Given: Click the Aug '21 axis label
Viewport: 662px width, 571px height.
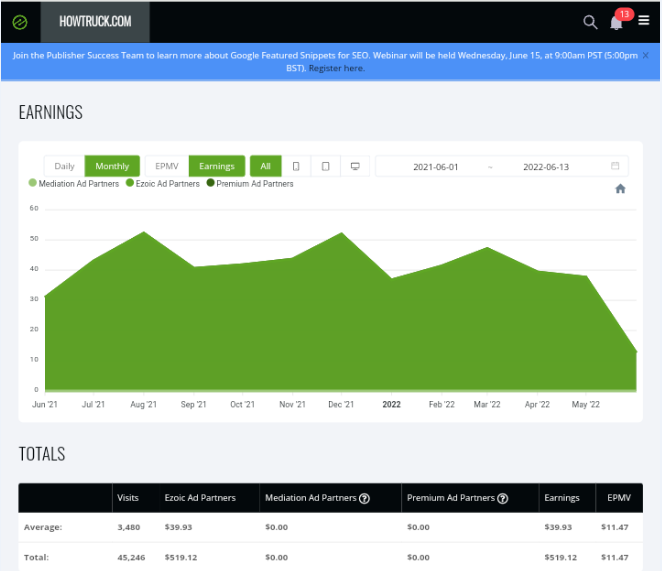Looking at the screenshot, I should pyautogui.click(x=143, y=405).
